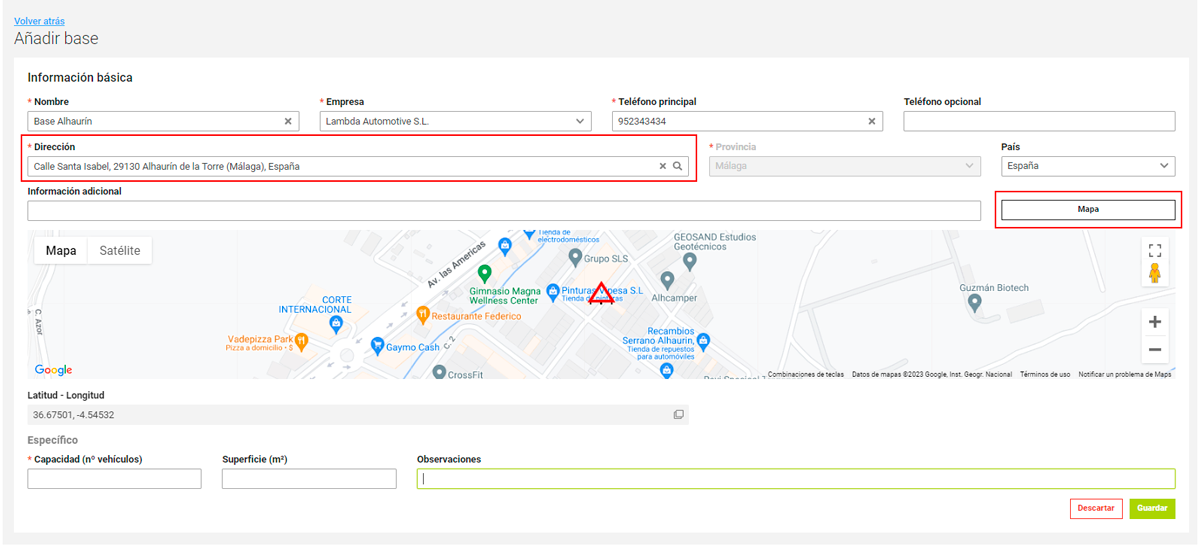Click the Av. las Americas street label
Screen dimensions: 1200x545
[x=457, y=263]
